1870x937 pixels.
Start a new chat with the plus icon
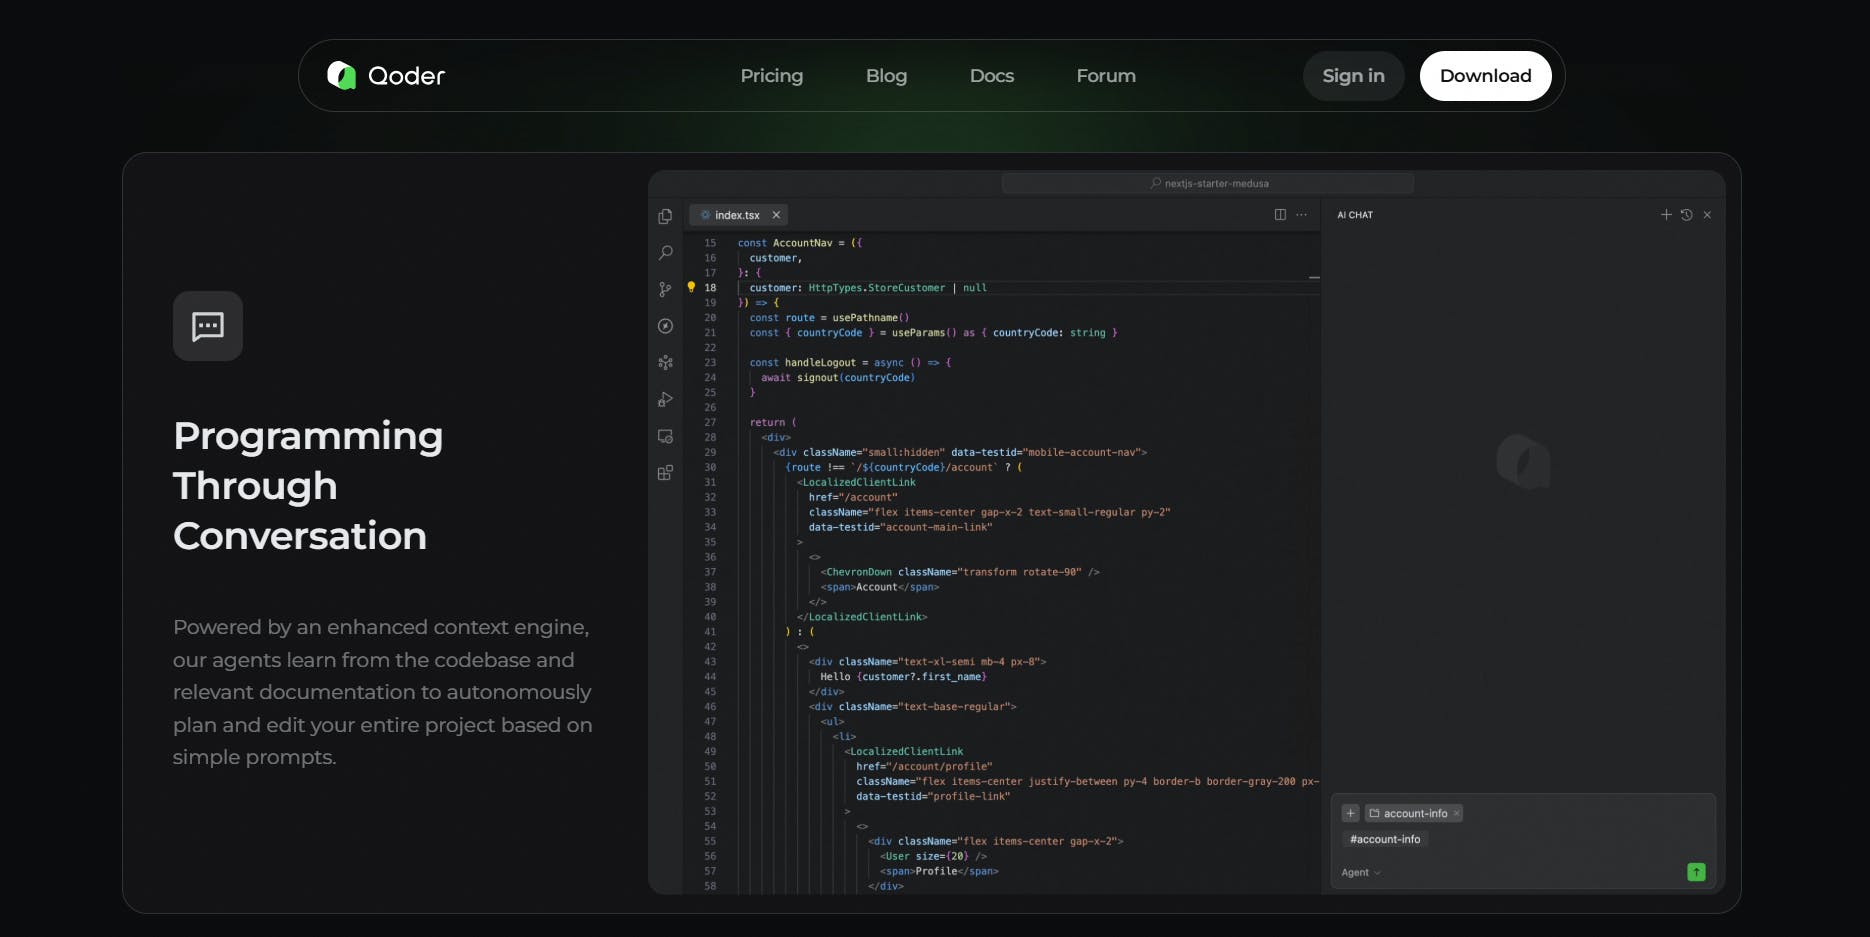[x=1666, y=215]
